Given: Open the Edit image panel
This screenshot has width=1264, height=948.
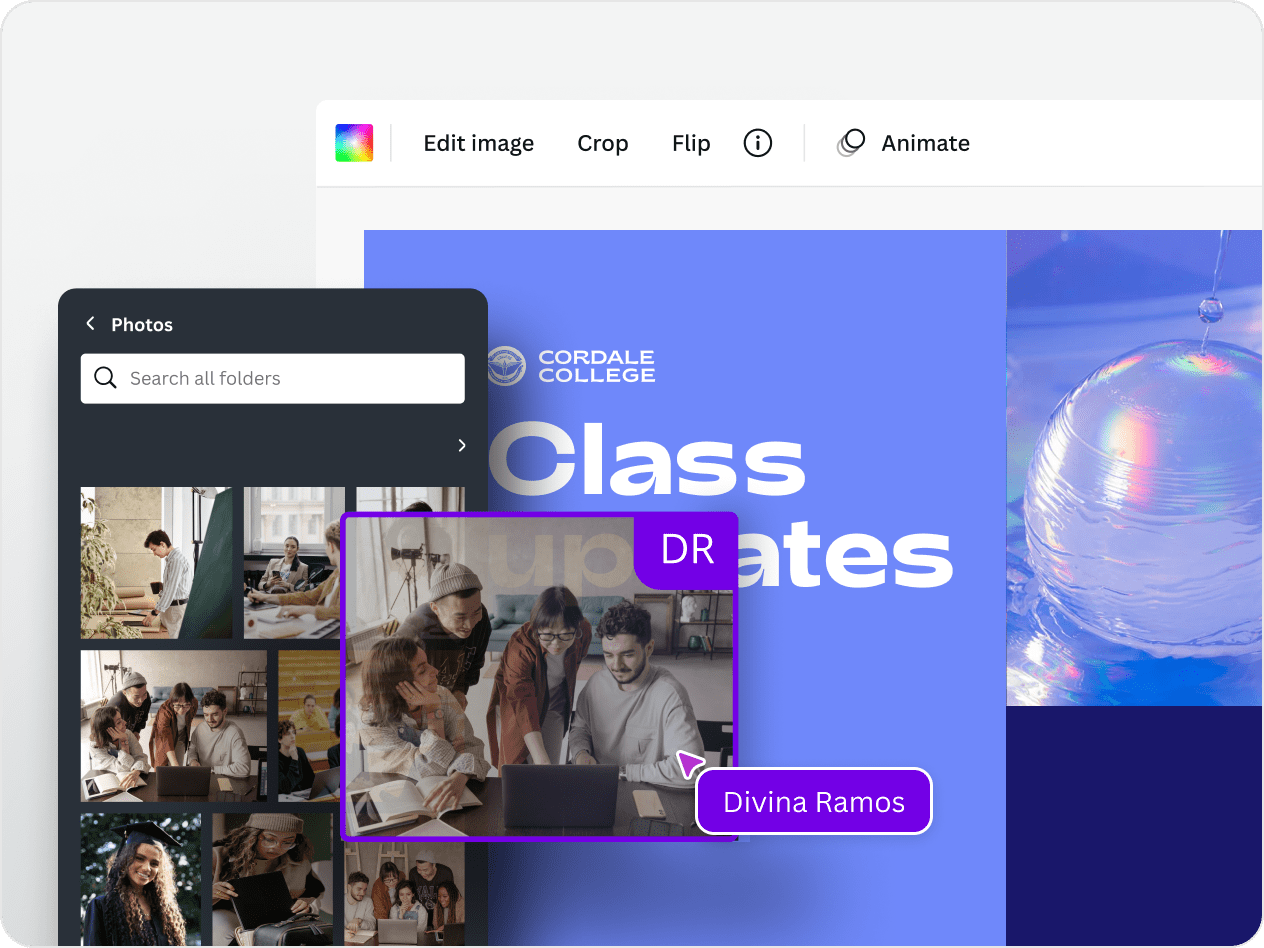Looking at the screenshot, I should (x=478, y=143).
